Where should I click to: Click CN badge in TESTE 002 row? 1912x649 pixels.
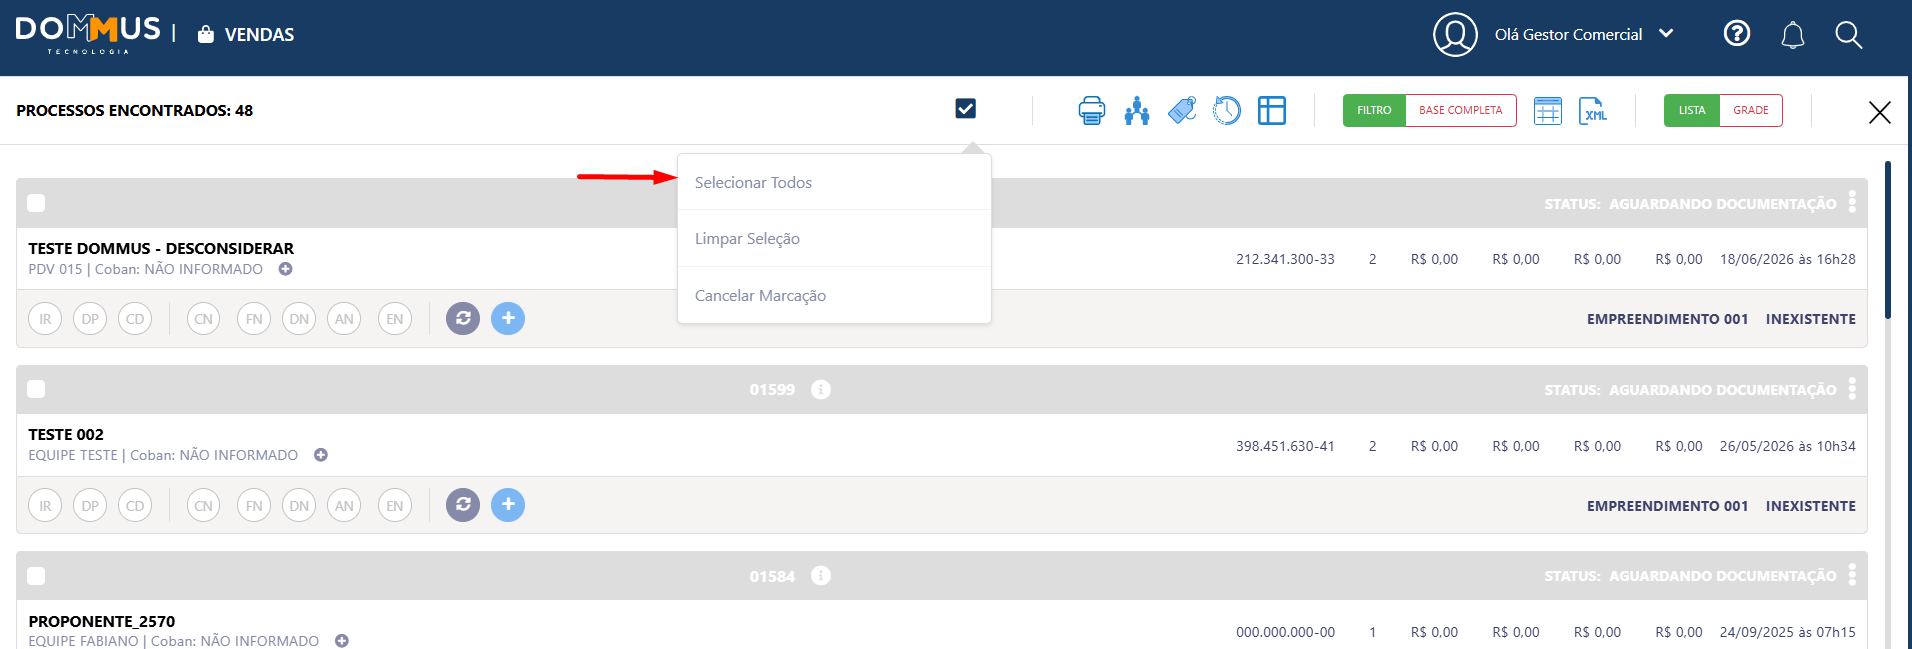click(x=203, y=506)
